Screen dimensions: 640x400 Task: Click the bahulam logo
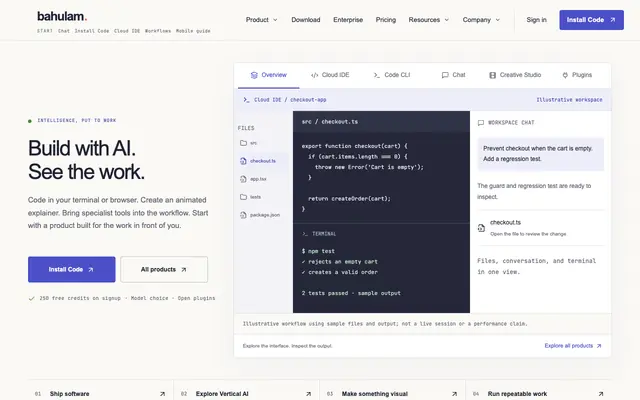[62, 16]
